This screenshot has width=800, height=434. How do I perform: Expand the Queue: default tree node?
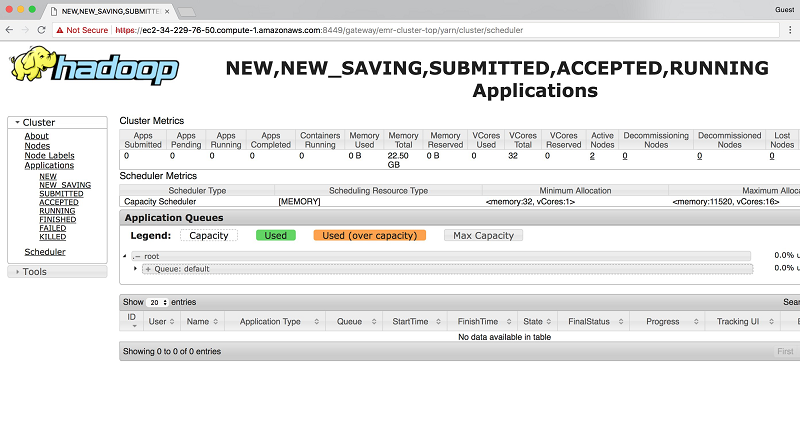click(148, 269)
